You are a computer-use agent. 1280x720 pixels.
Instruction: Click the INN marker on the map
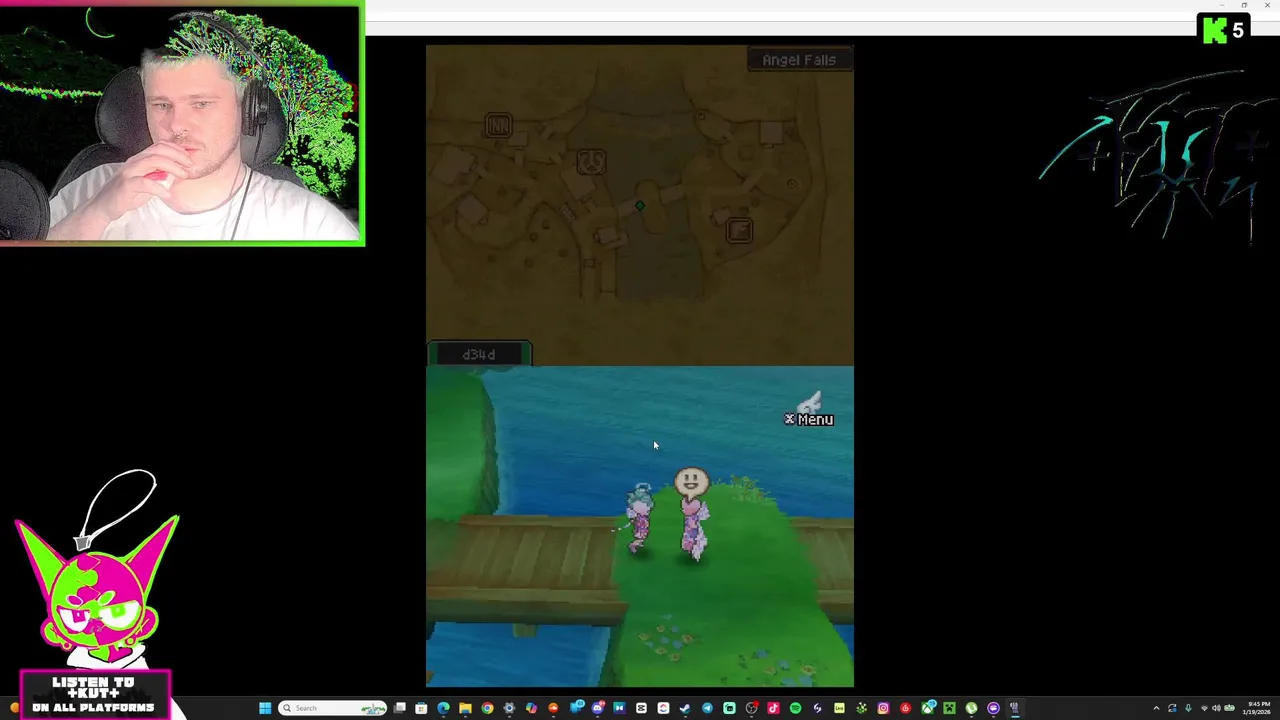pyautogui.click(x=498, y=125)
